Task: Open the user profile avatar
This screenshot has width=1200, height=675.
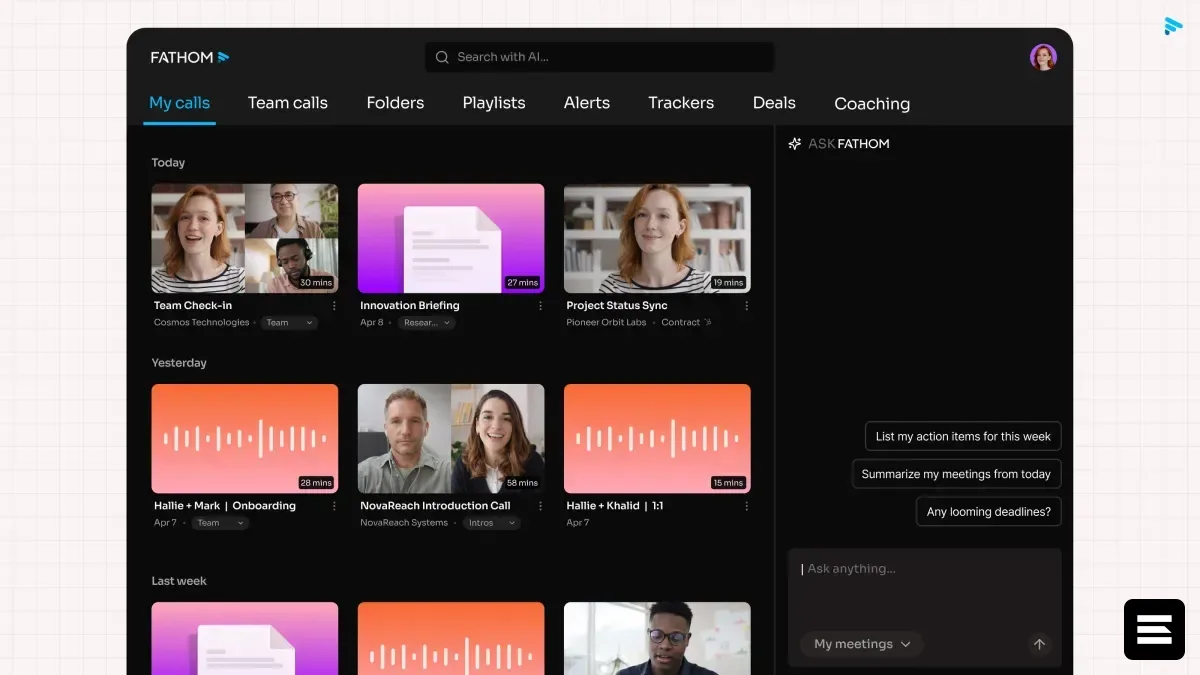Action: 1043,57
